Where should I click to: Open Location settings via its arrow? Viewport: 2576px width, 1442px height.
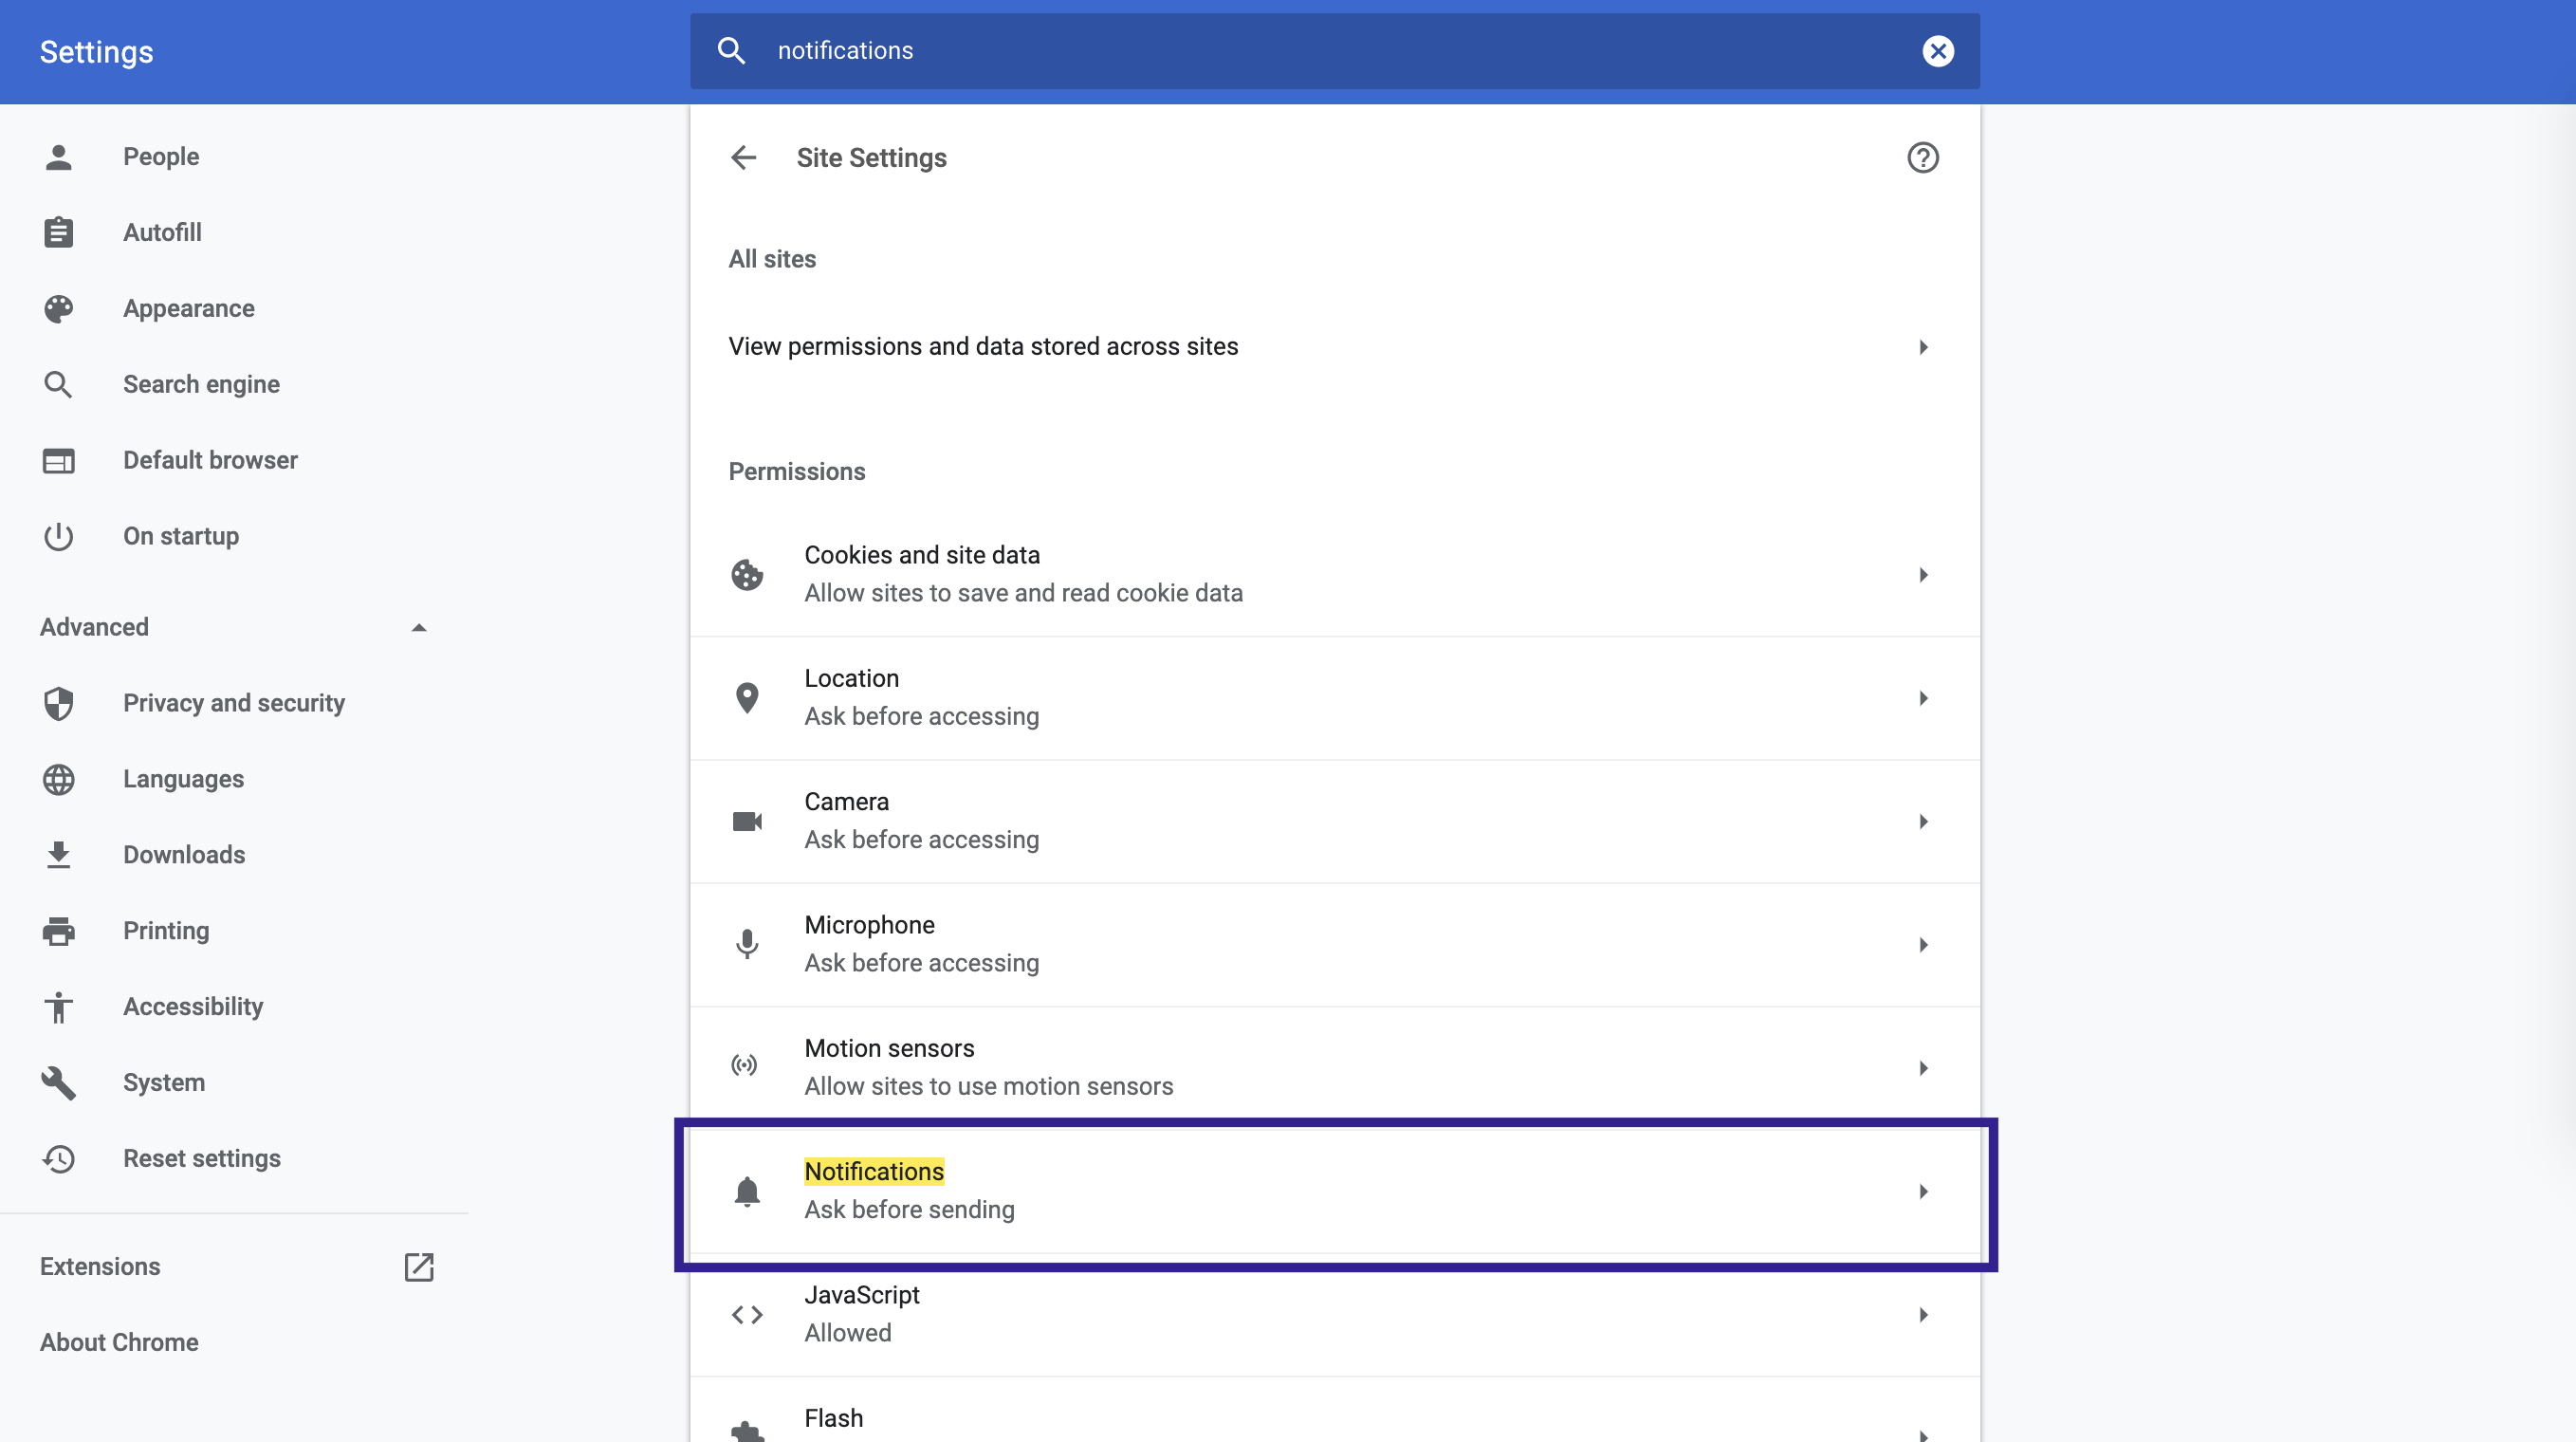point(1923,698)
